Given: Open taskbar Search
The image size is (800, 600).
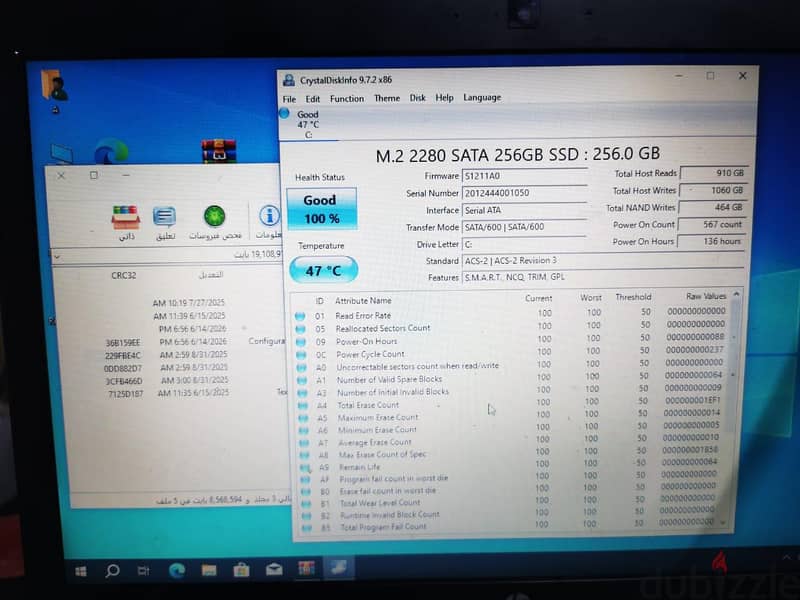Looking at the screenshot, I should (x=112, y=570).
